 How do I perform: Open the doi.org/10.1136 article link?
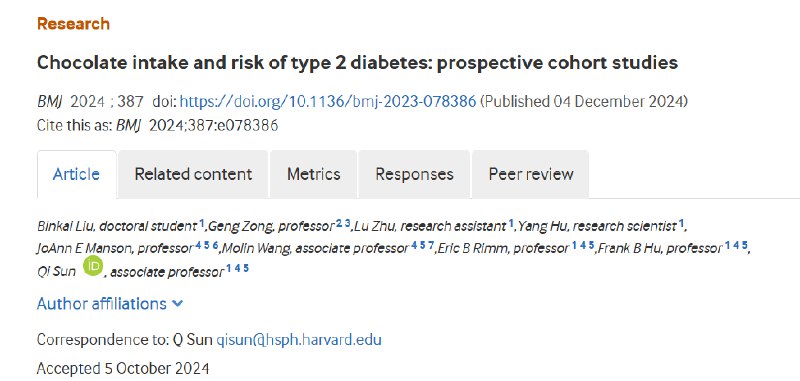(328, 101)
